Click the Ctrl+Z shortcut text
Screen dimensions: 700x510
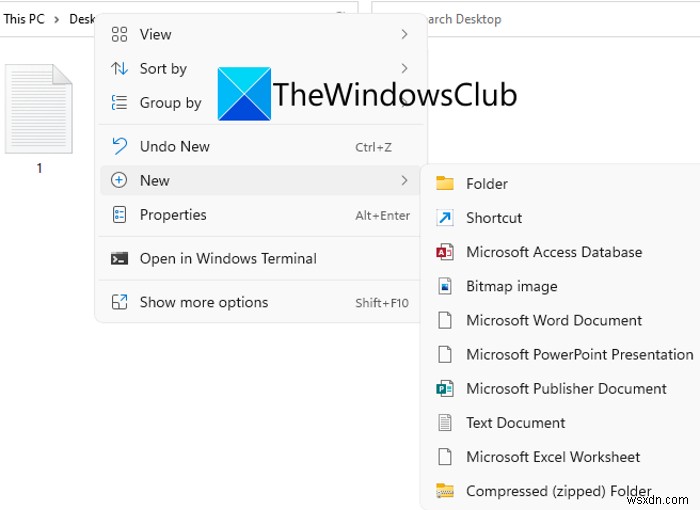(x=373, y=147)
